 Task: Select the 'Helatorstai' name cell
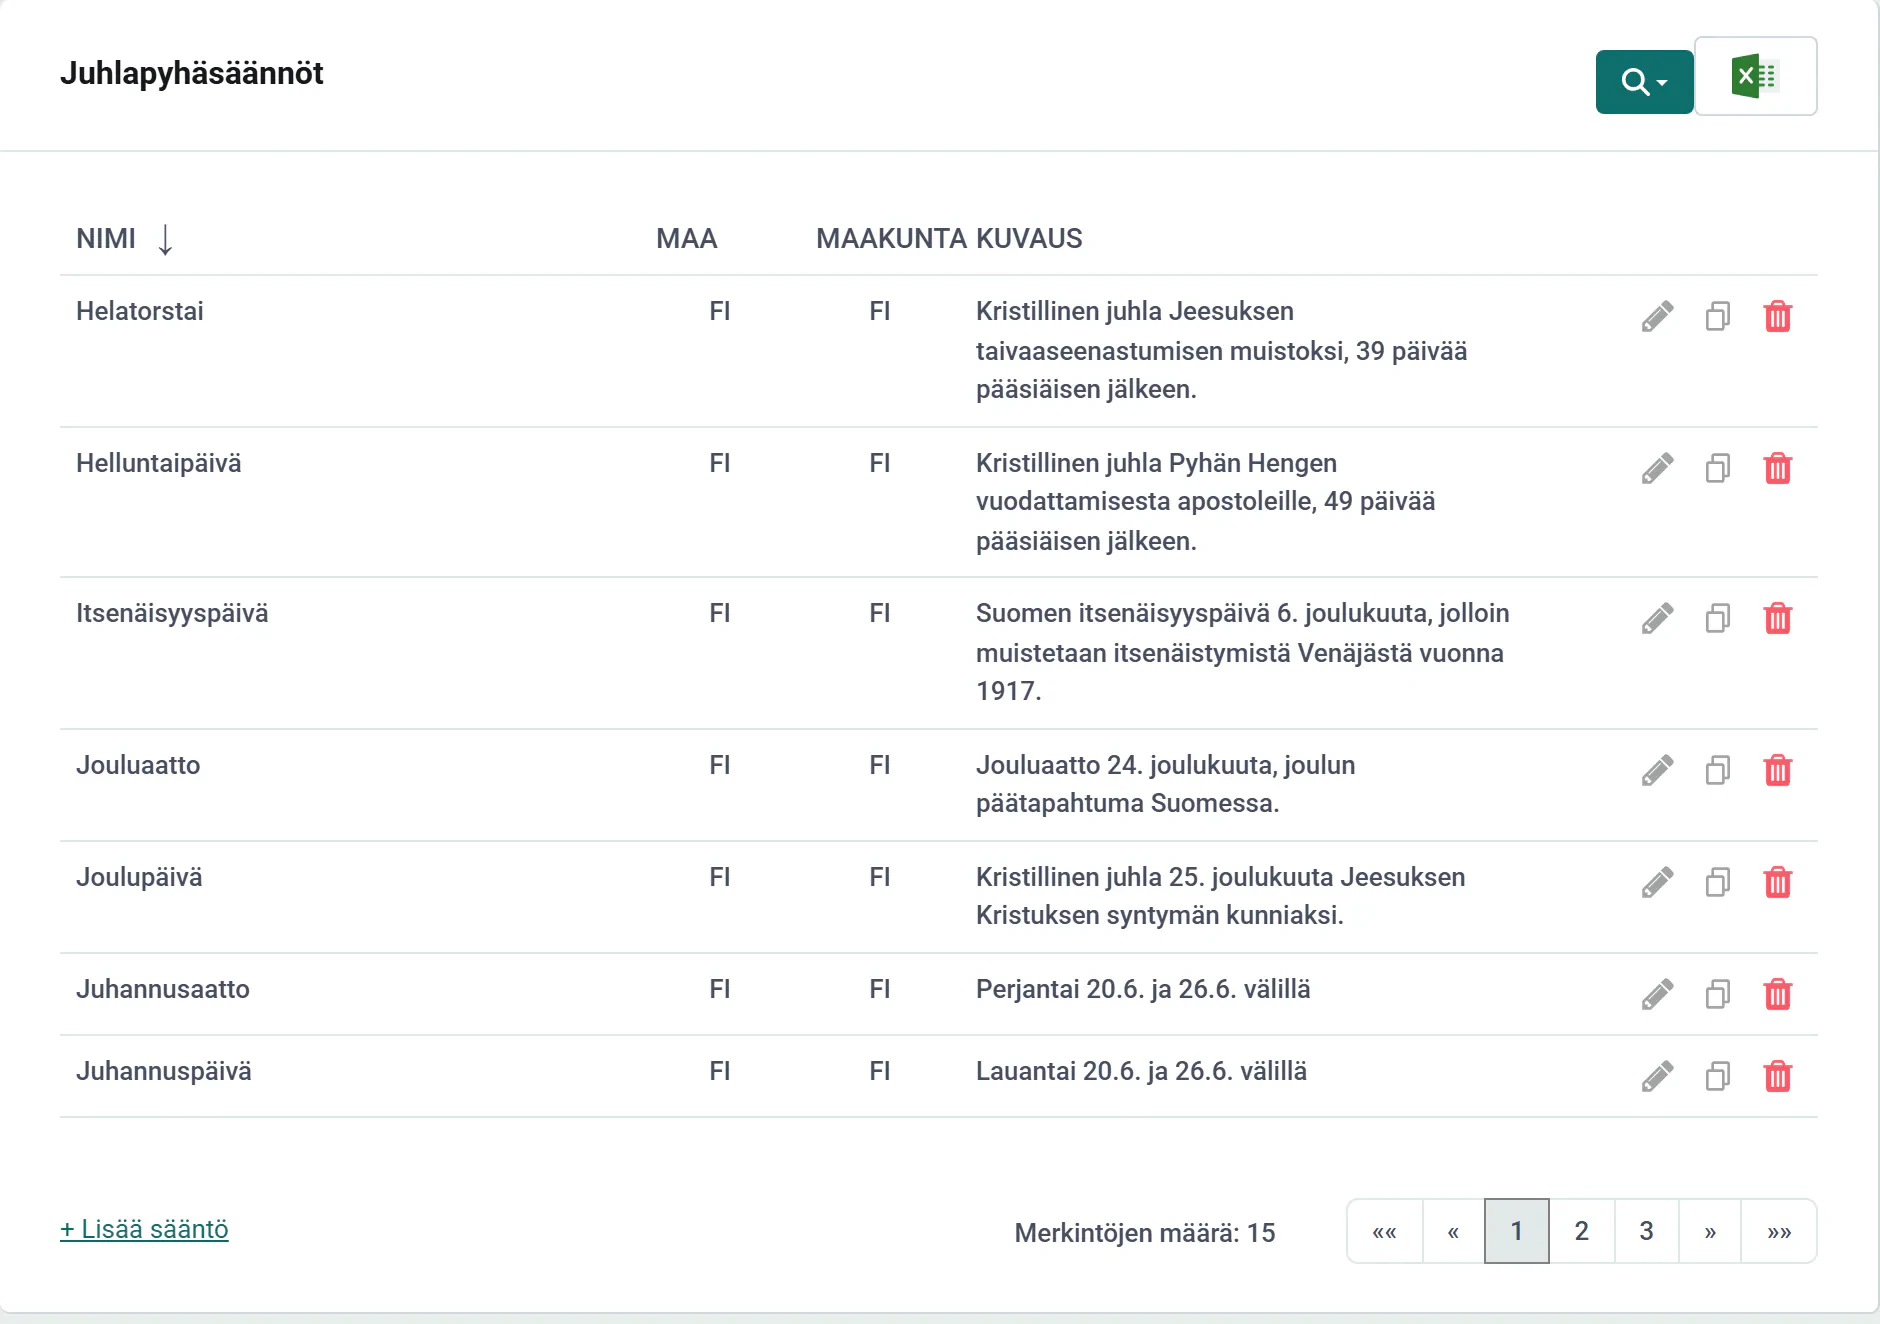tap(140, 311)
